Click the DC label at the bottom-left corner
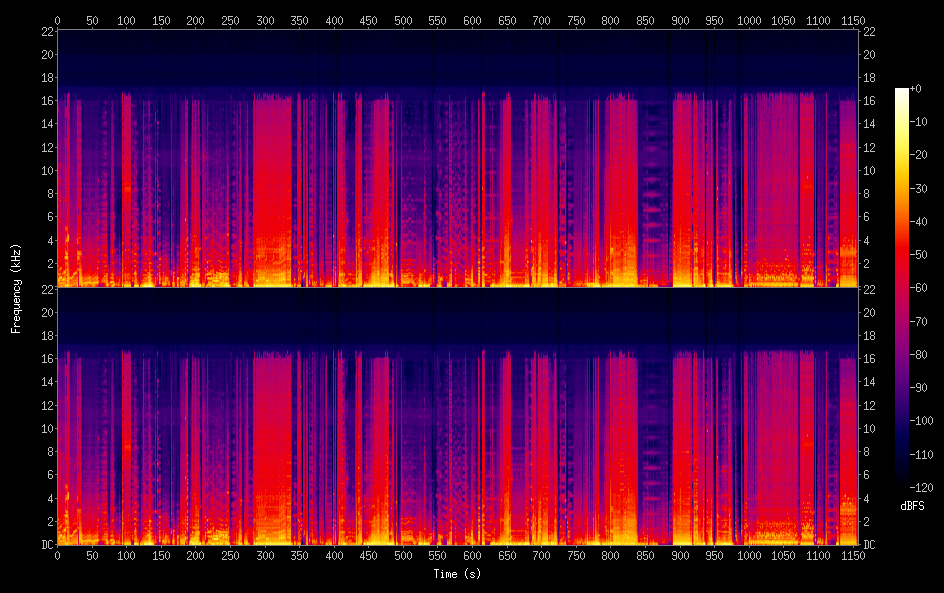 [x=45, y=545]
